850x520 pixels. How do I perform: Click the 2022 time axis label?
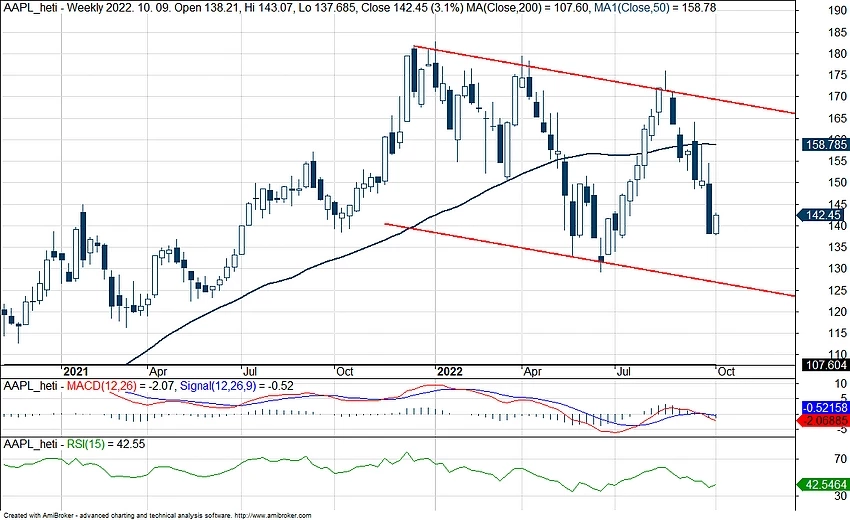(450, 371)
